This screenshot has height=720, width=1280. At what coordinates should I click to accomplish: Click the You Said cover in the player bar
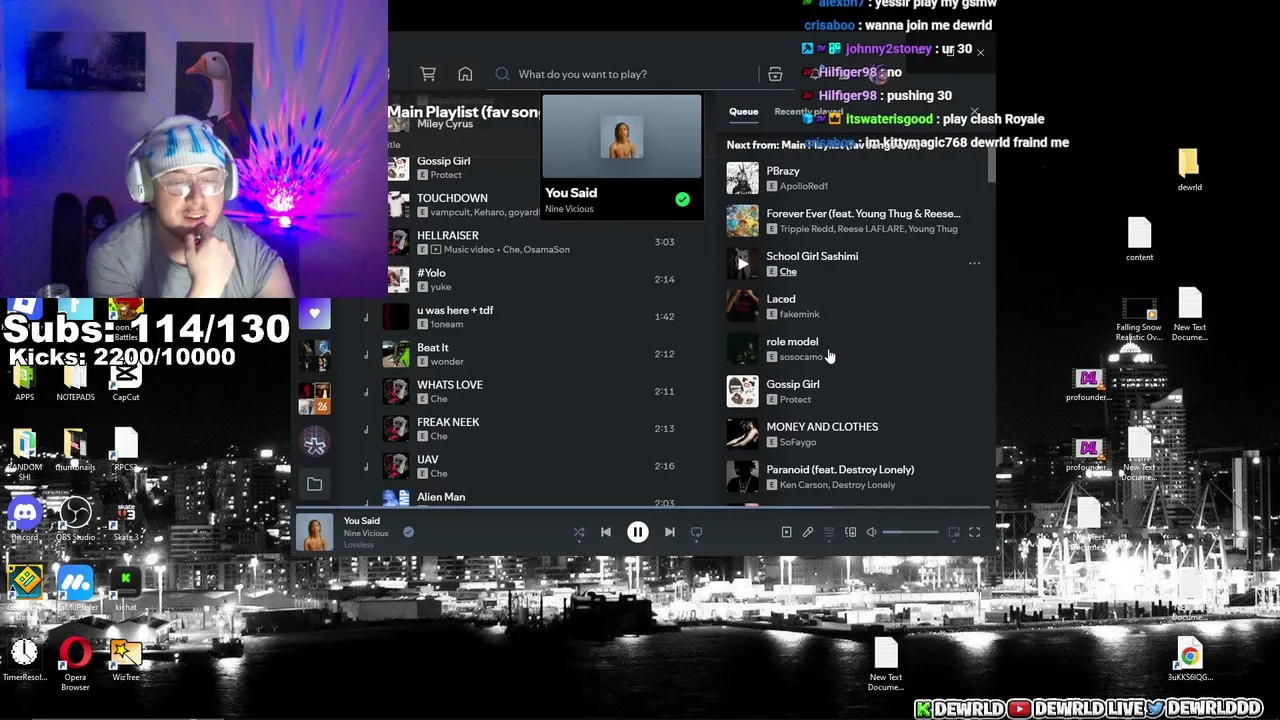pyautogui.click(x=314, y=533)
